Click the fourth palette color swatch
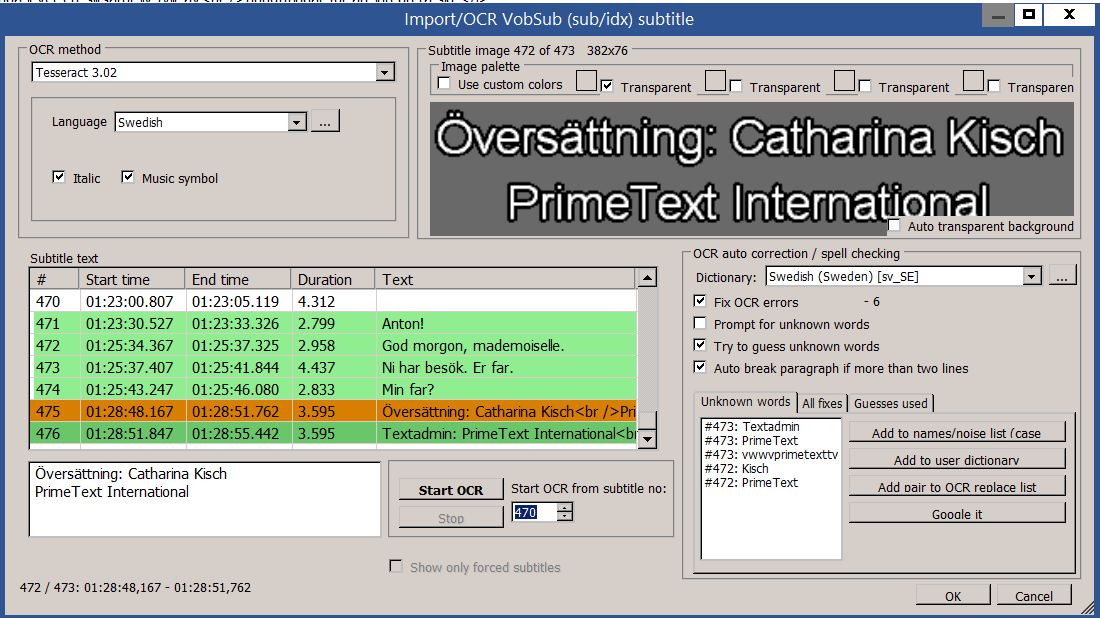 (973, 81)
